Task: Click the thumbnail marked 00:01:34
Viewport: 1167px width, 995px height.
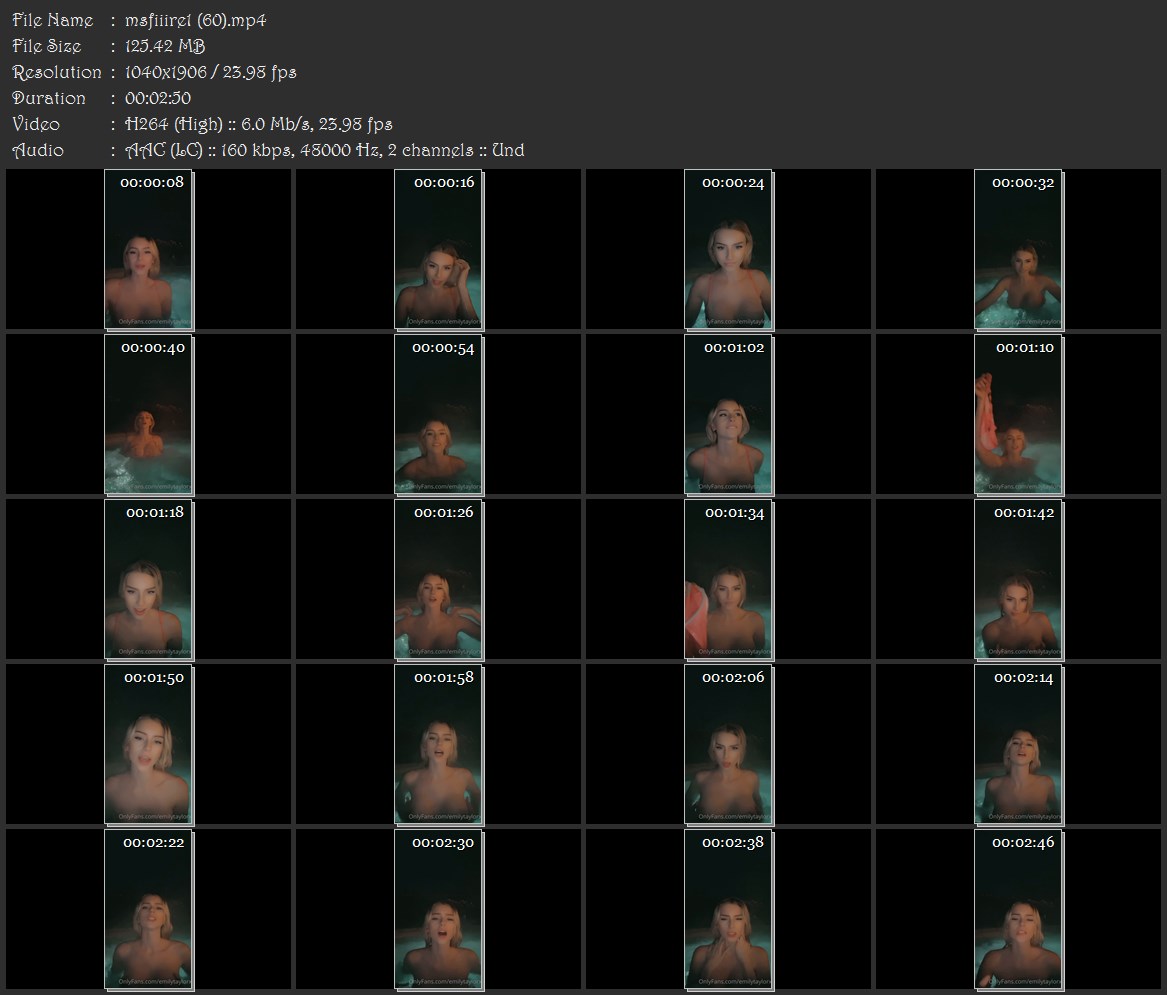Action: point(729,580)
